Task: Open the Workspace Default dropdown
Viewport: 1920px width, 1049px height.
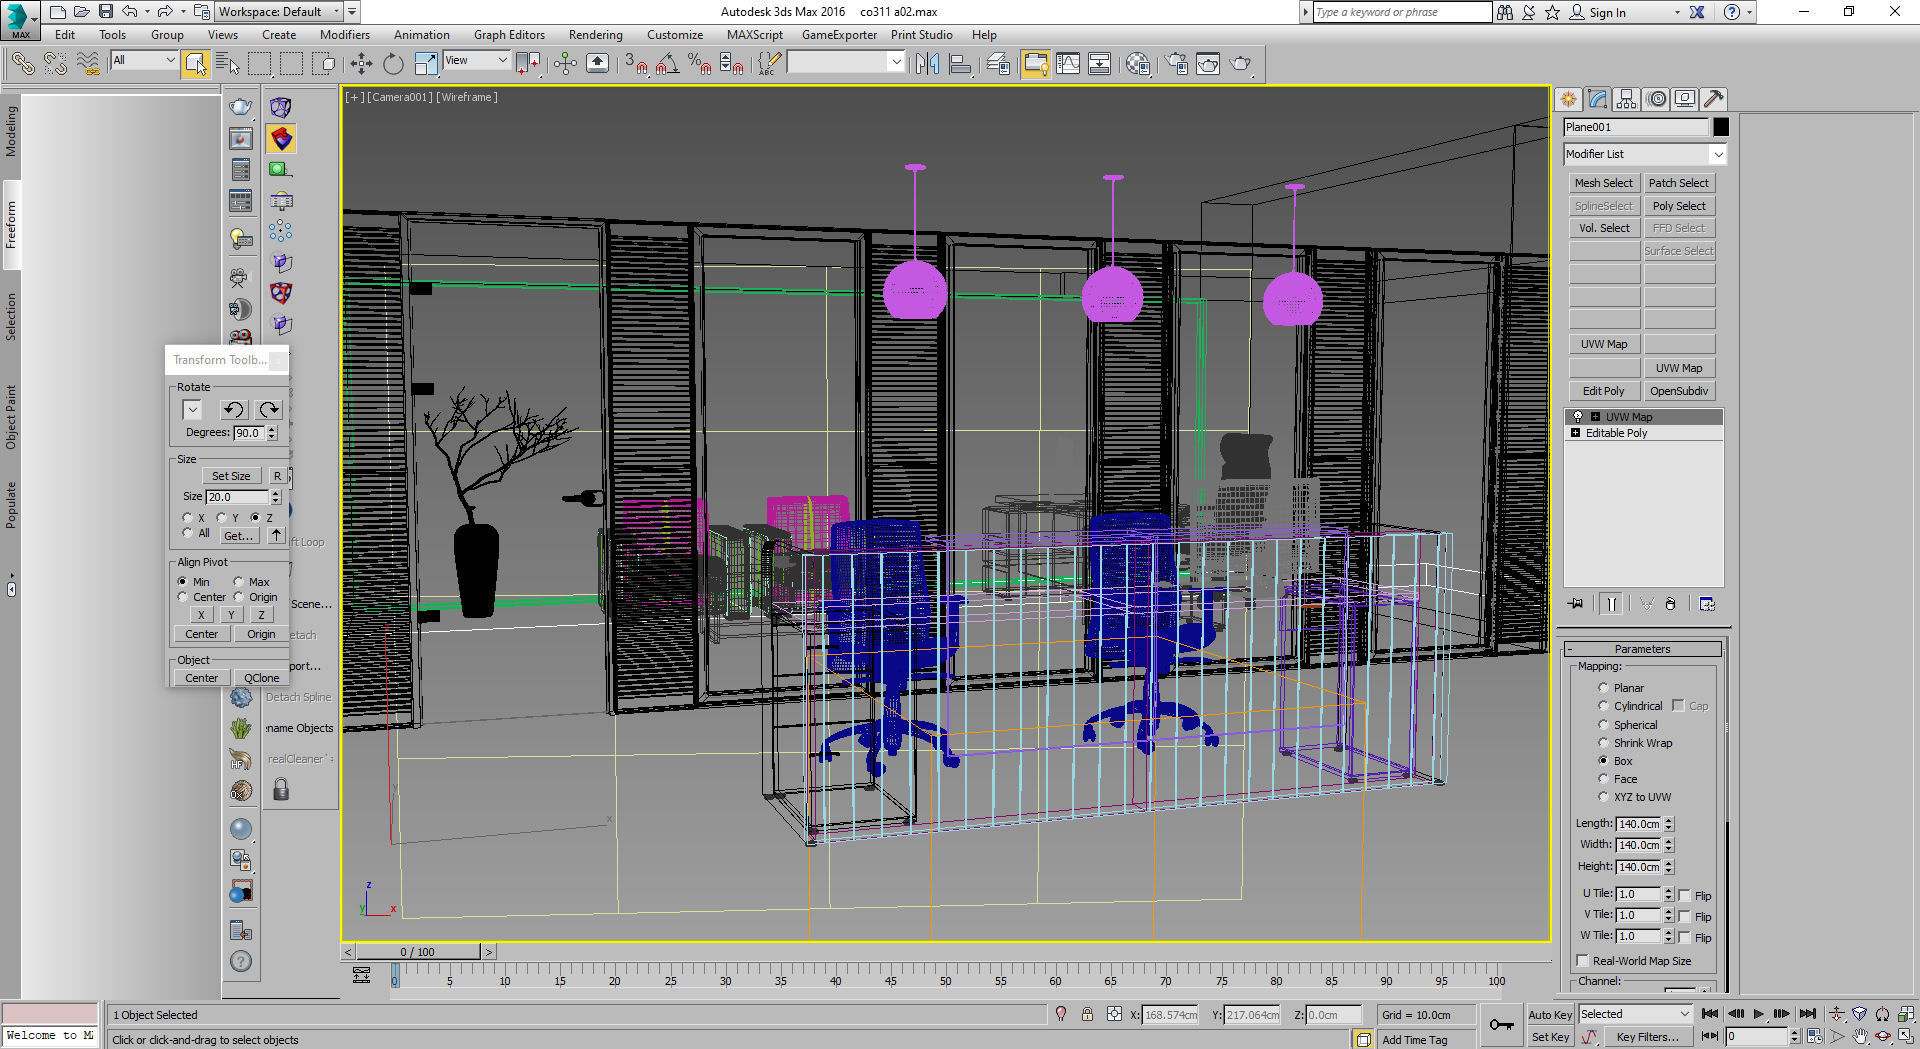Action: (x=281, y=12)
